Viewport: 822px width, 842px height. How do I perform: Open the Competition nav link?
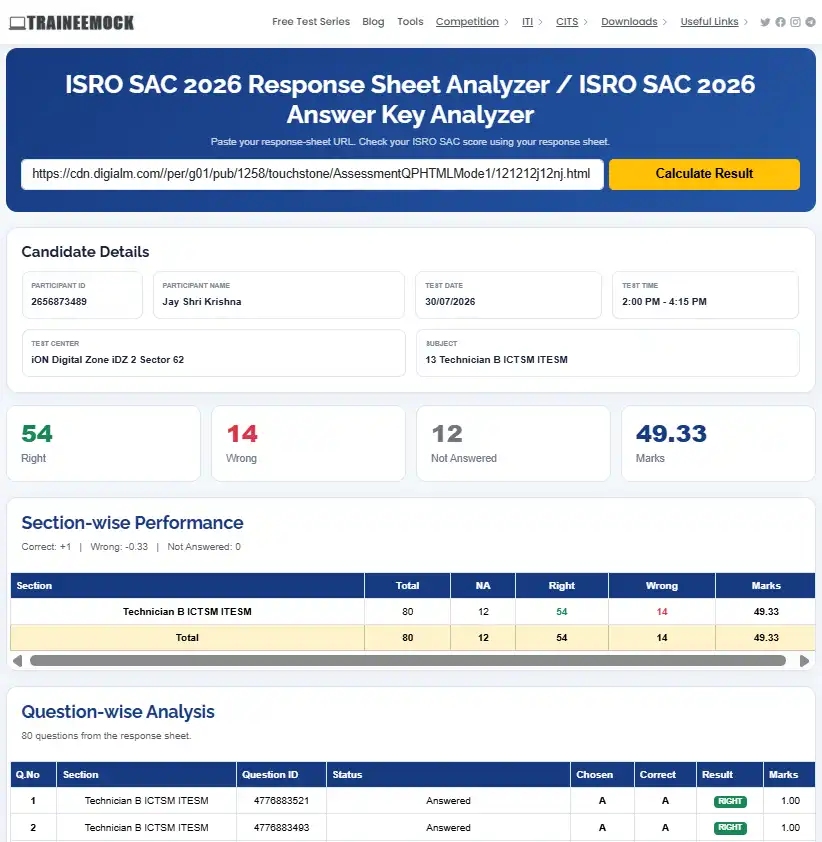point(467,21)
